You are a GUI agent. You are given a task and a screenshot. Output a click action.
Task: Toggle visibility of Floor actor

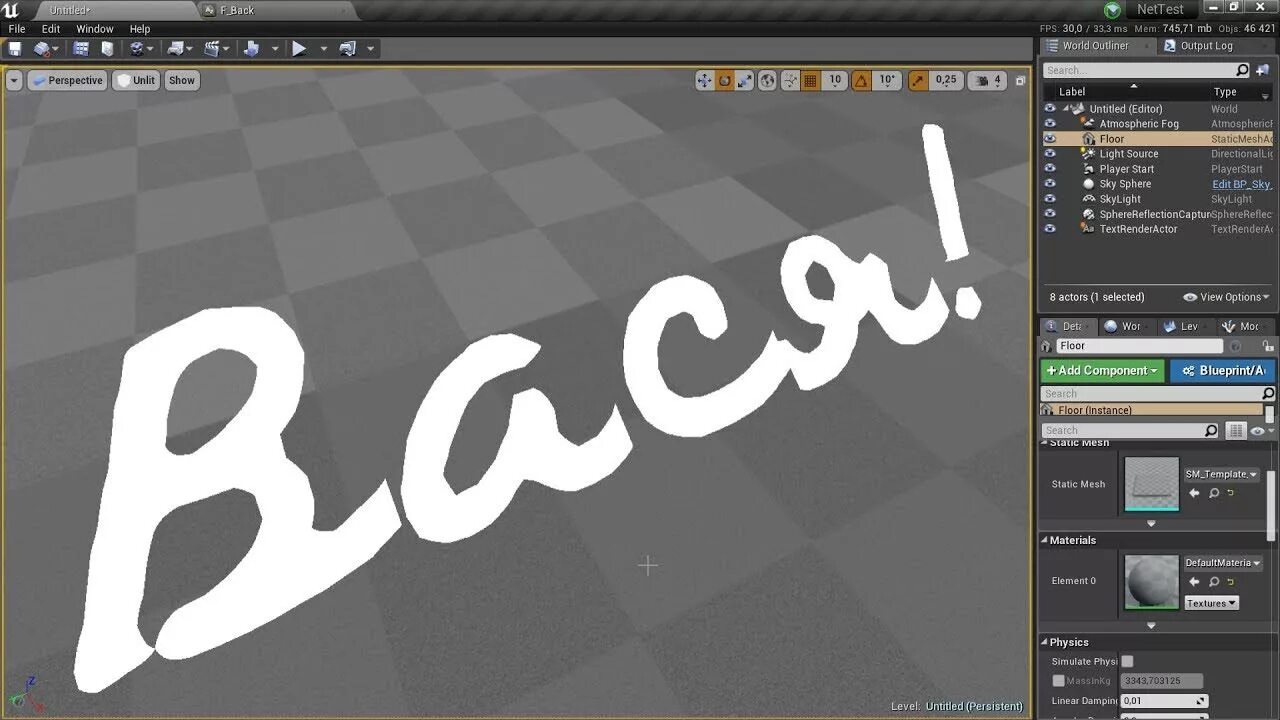(1050, 139)
